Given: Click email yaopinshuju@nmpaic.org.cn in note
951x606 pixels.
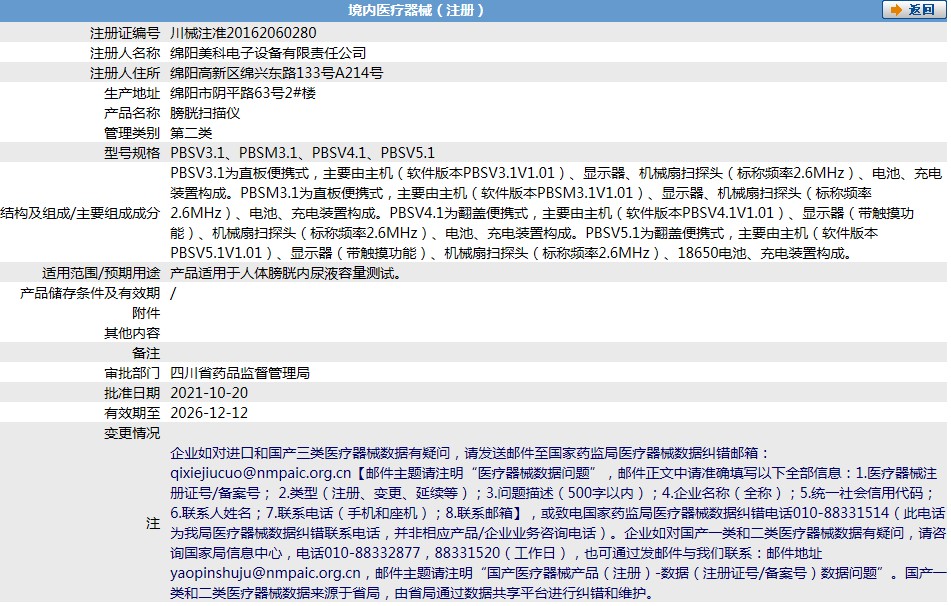Looking at the screenshot, I should pos(266,573).
